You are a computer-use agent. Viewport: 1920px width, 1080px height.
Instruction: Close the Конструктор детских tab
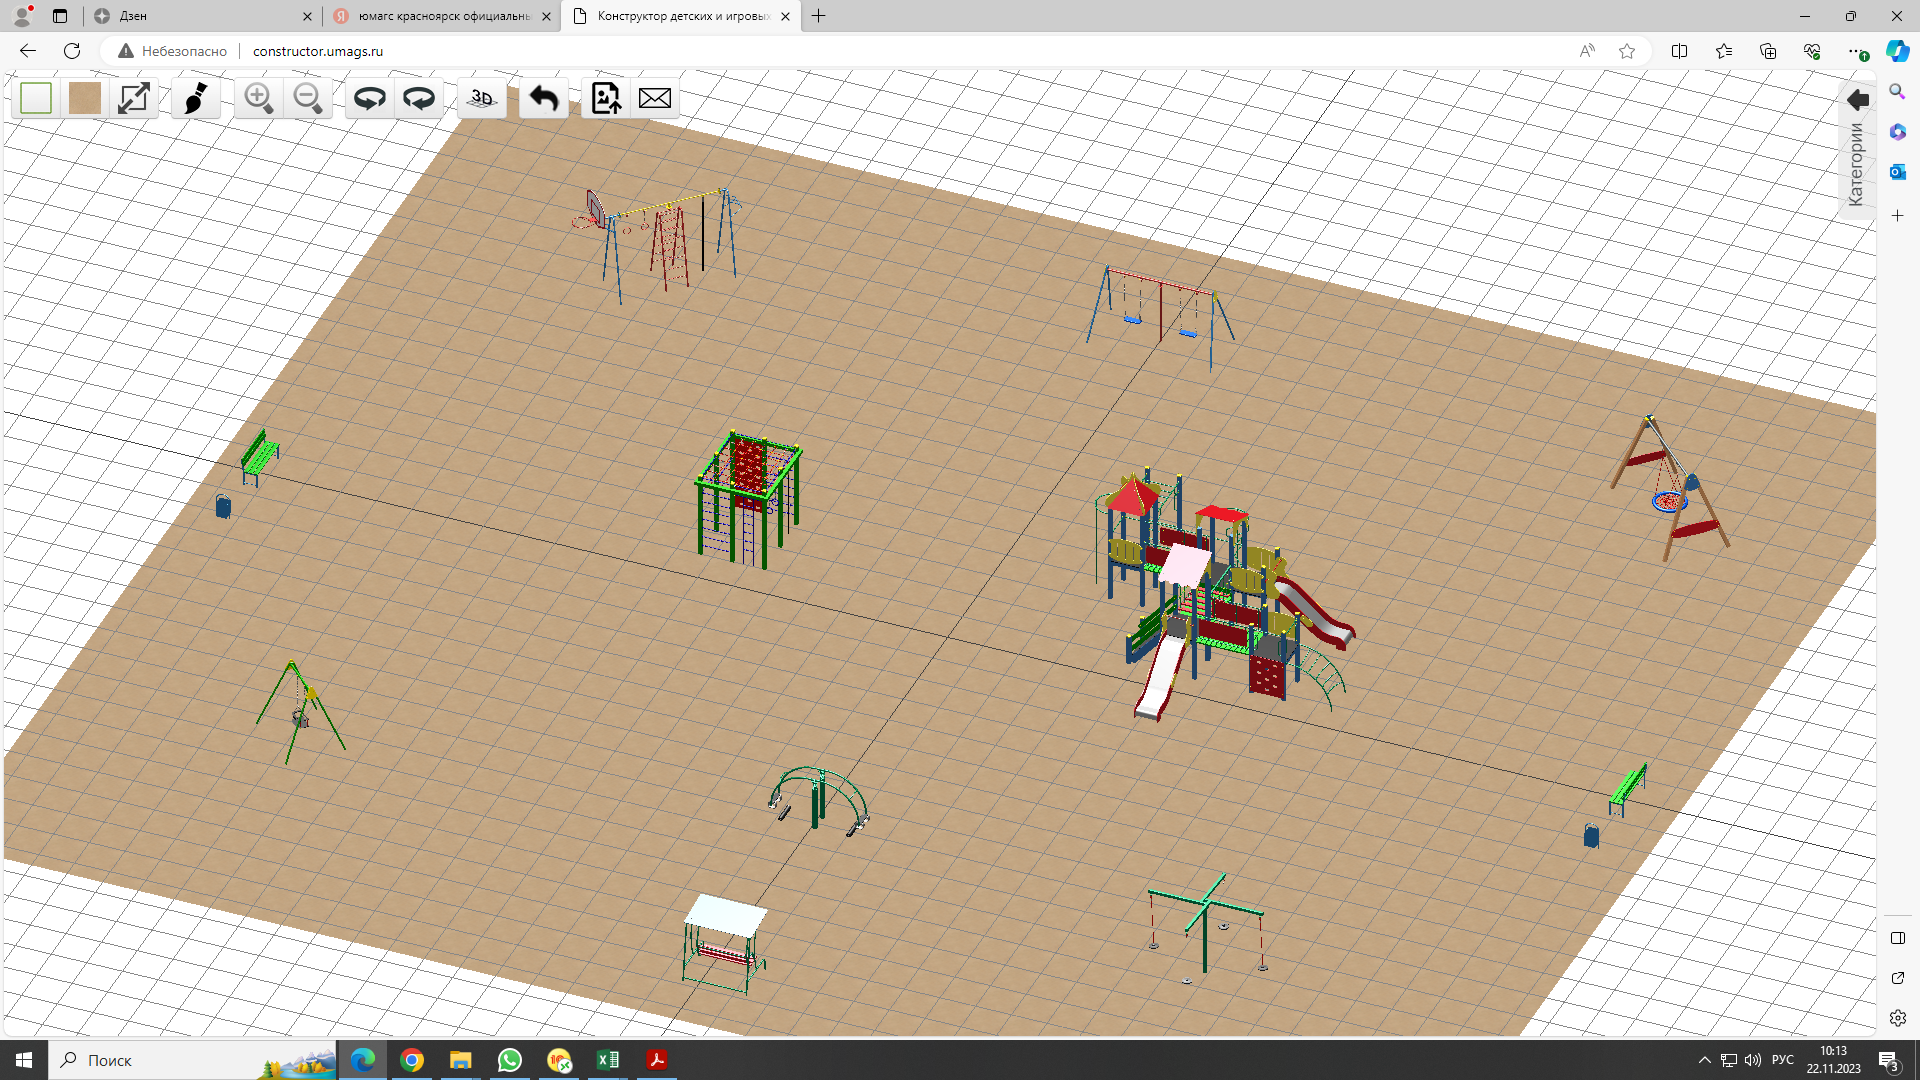785,16
